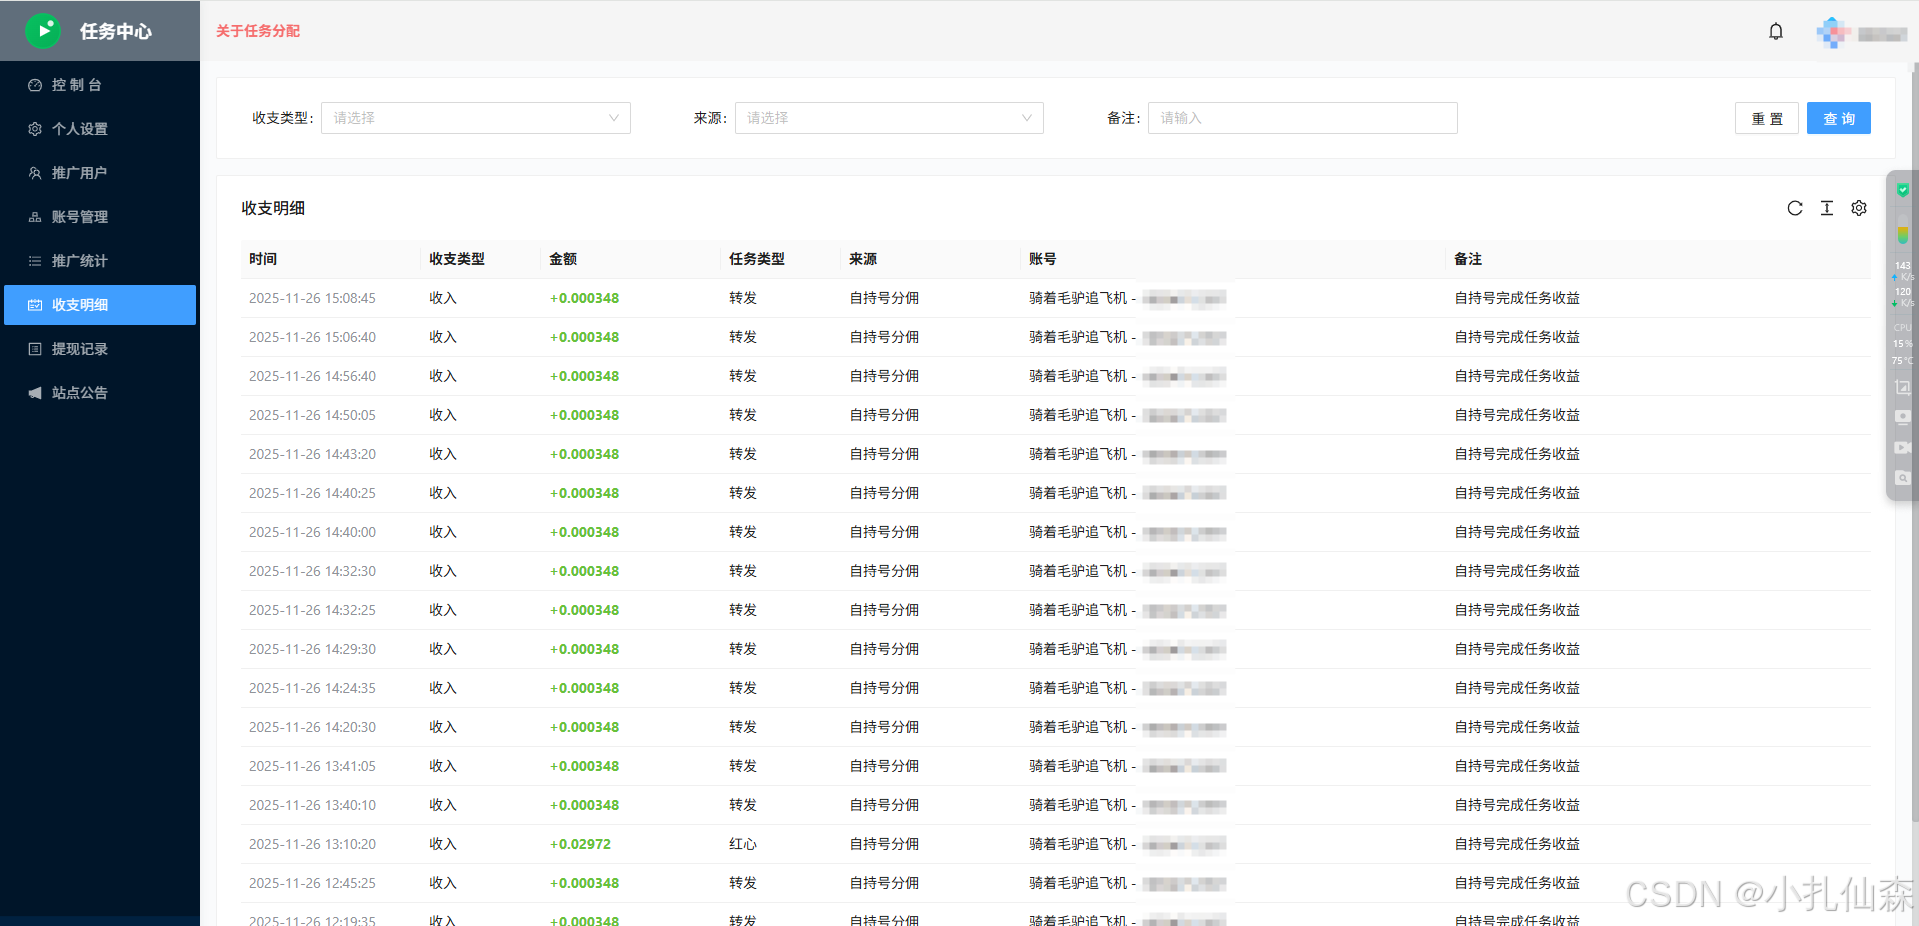
Task: Open 账号管理 sidebar entry
Action: (80, 217)
